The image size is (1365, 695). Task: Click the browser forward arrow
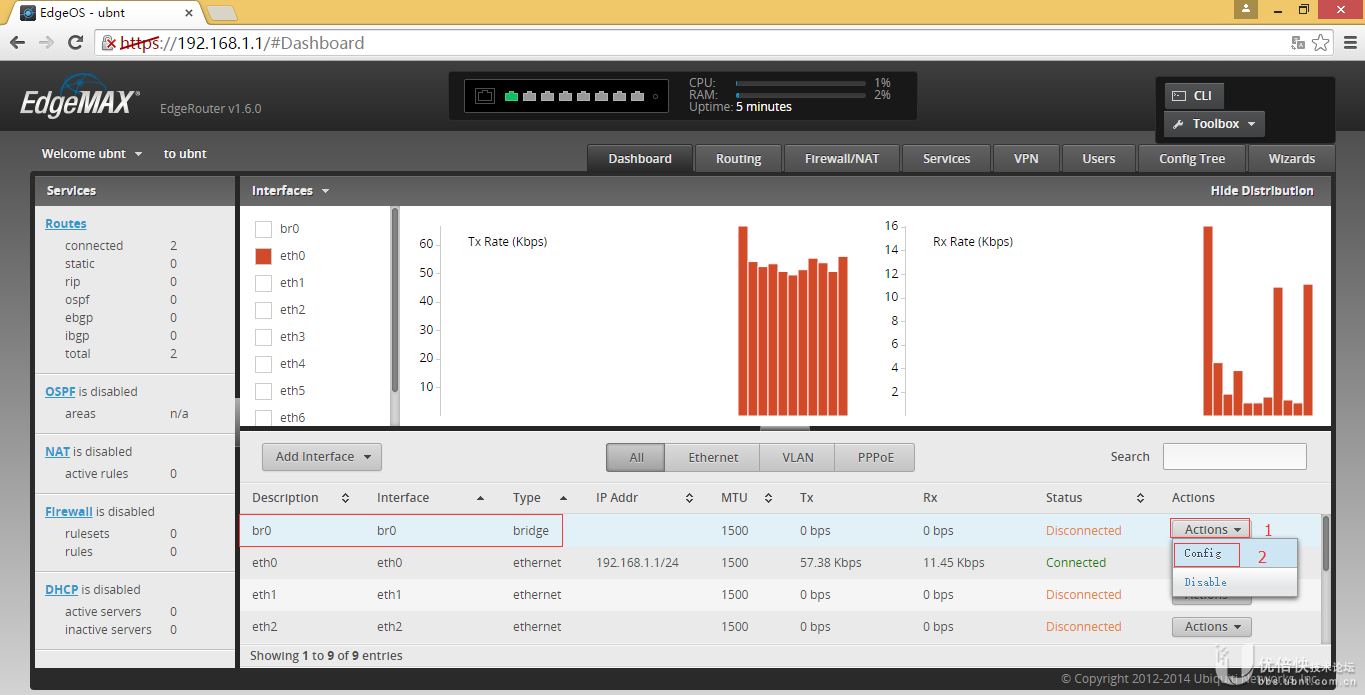click(x=46, y=43)
